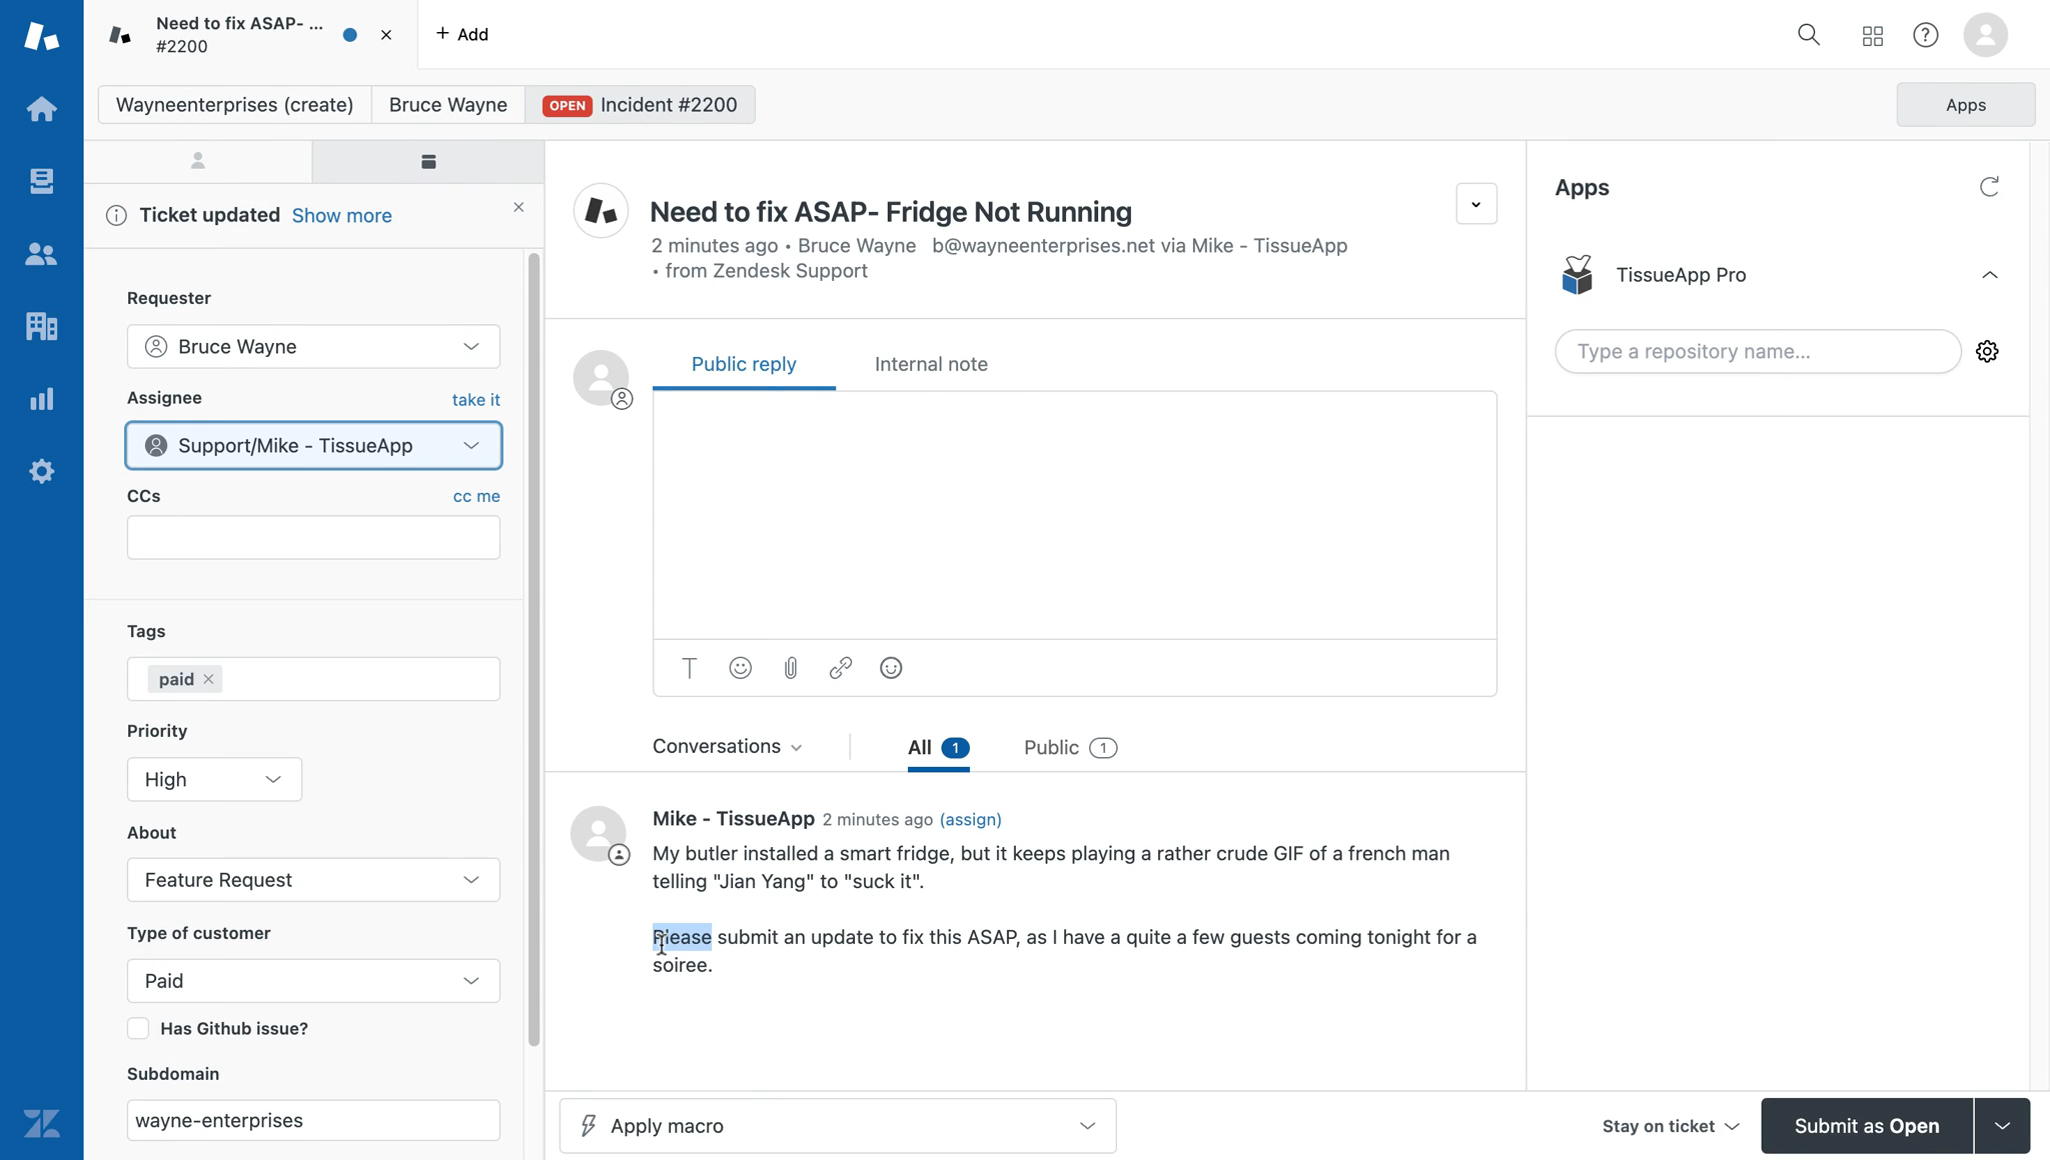Click into the CCs field
This screenshot has width=2050, height=1160.
pos(313,538)
